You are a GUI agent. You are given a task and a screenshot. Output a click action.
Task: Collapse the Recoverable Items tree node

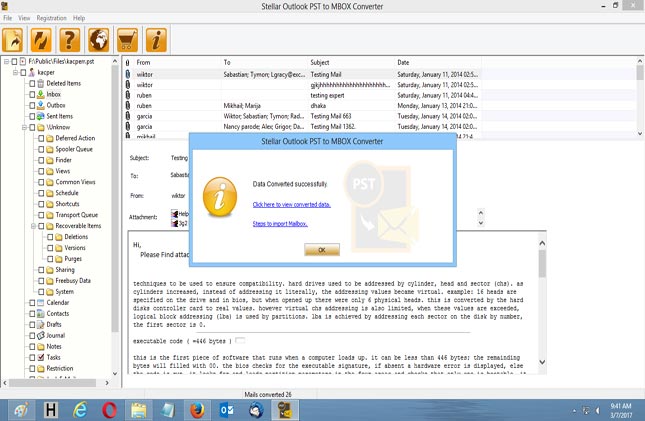[x=33, y=226]
